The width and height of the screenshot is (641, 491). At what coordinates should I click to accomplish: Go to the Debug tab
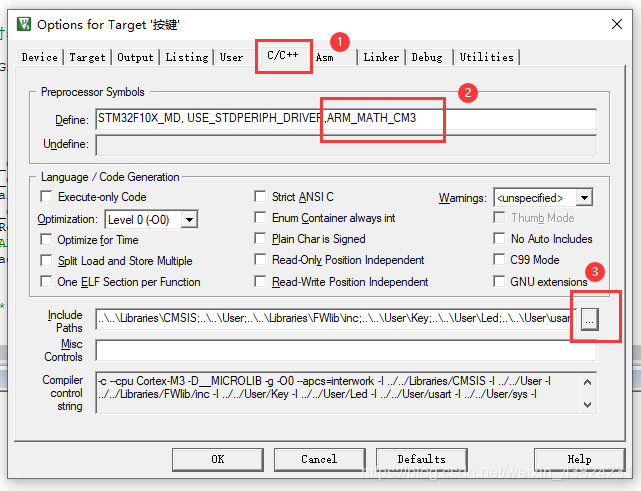pyautogui.click(x=427, y=57)
